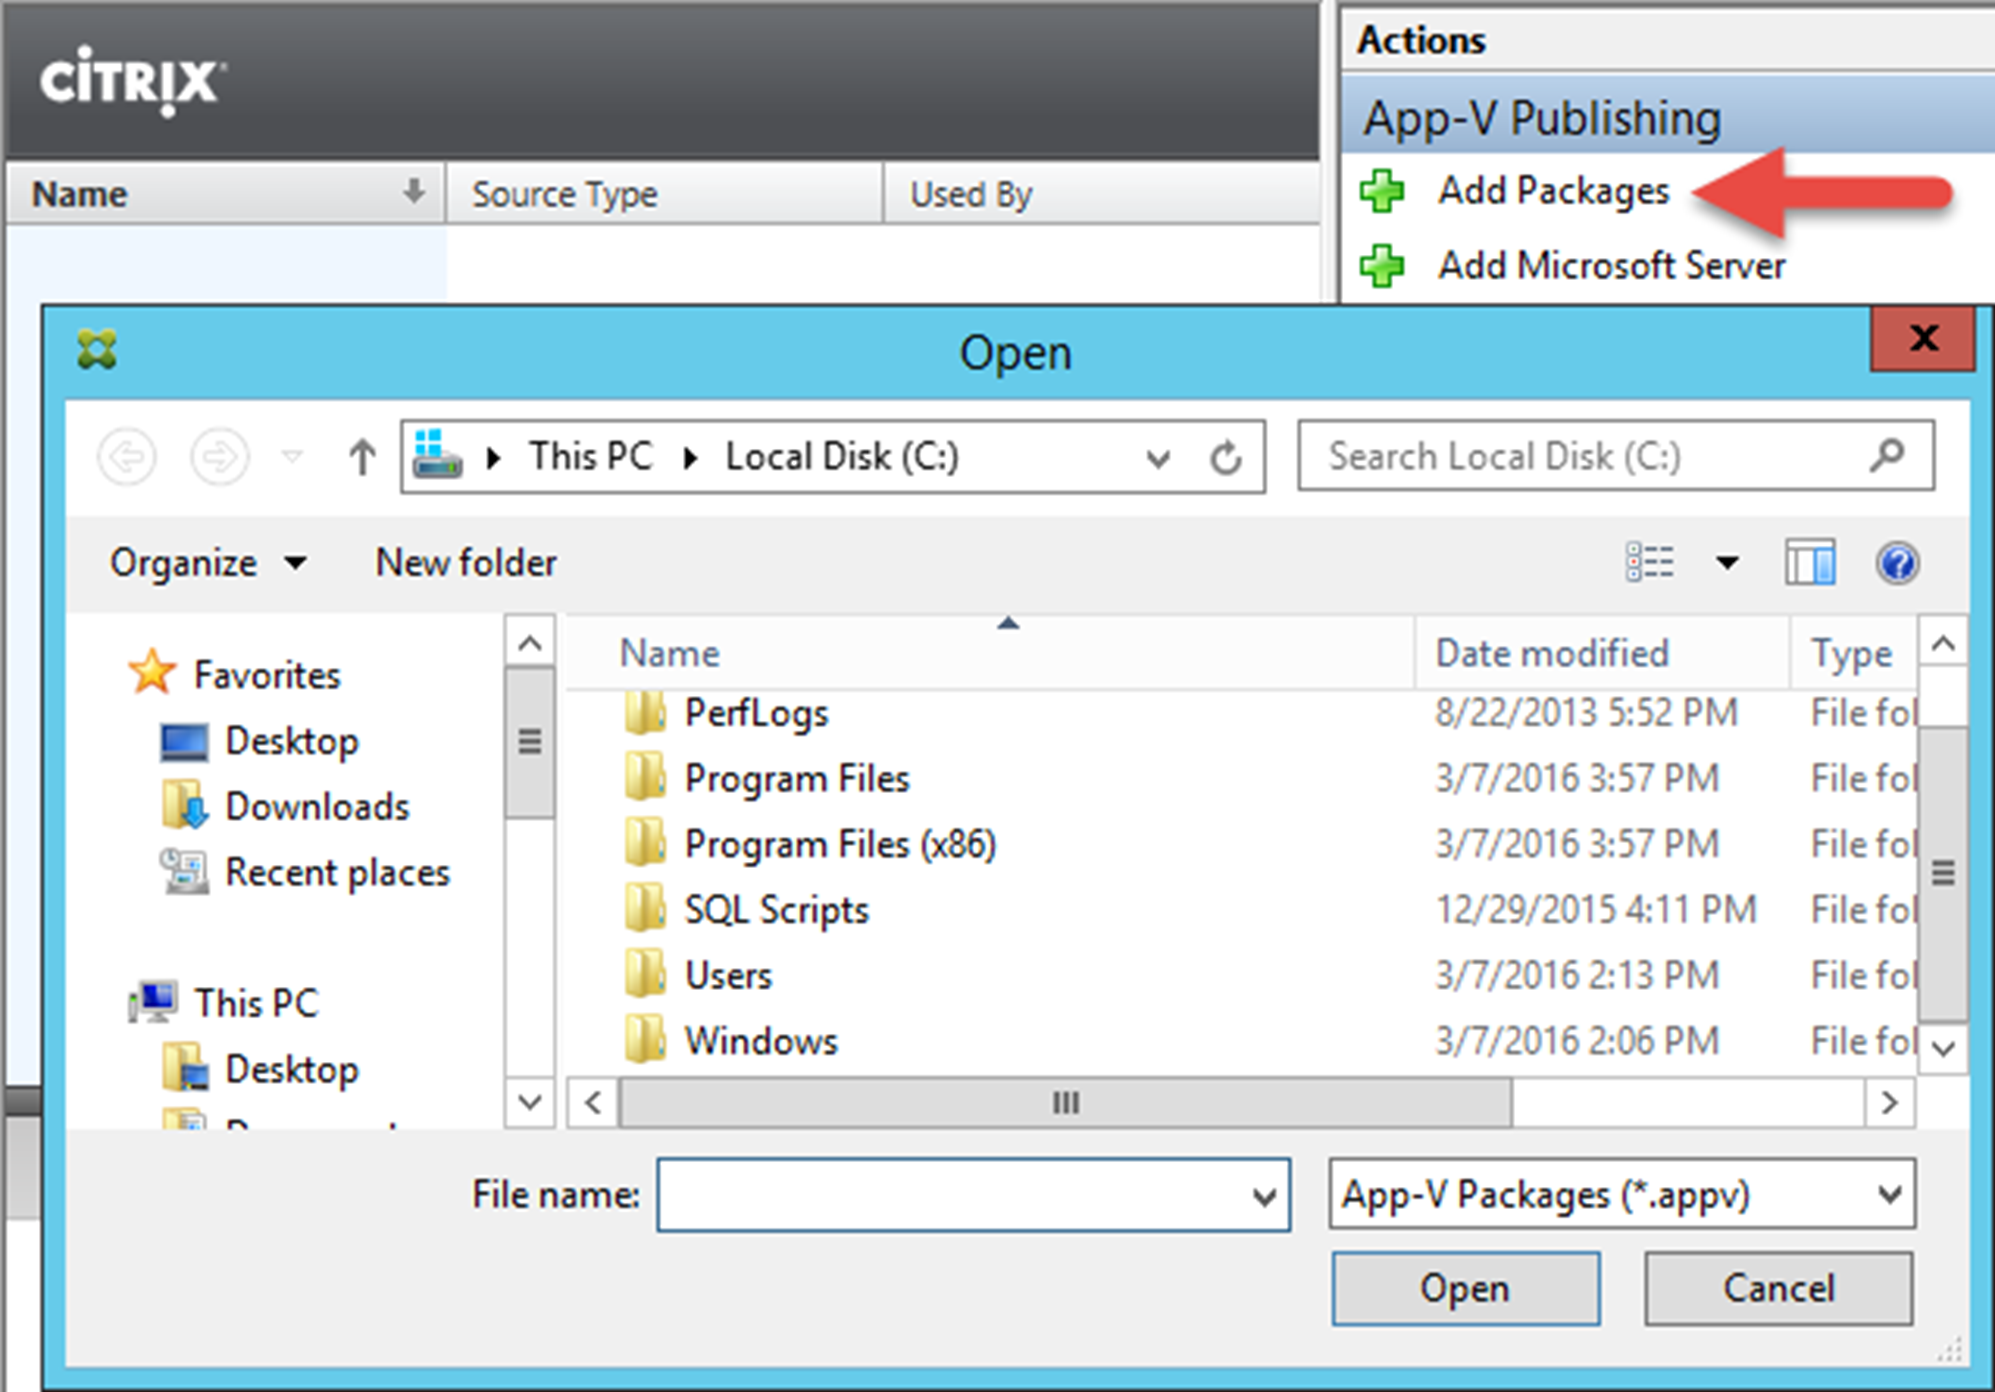
Task: Select the Users folder name
Action: pos(729,975)
